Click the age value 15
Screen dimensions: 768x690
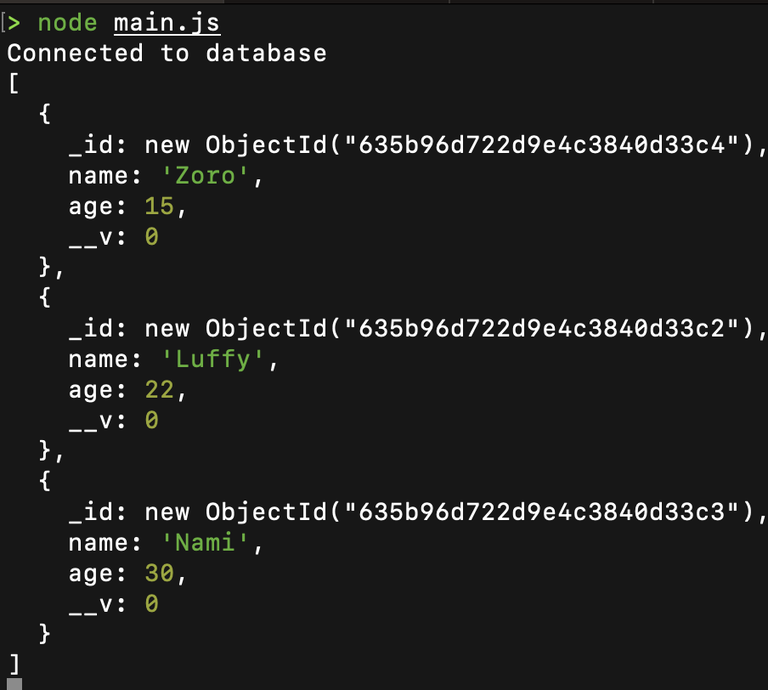[159, 206]
